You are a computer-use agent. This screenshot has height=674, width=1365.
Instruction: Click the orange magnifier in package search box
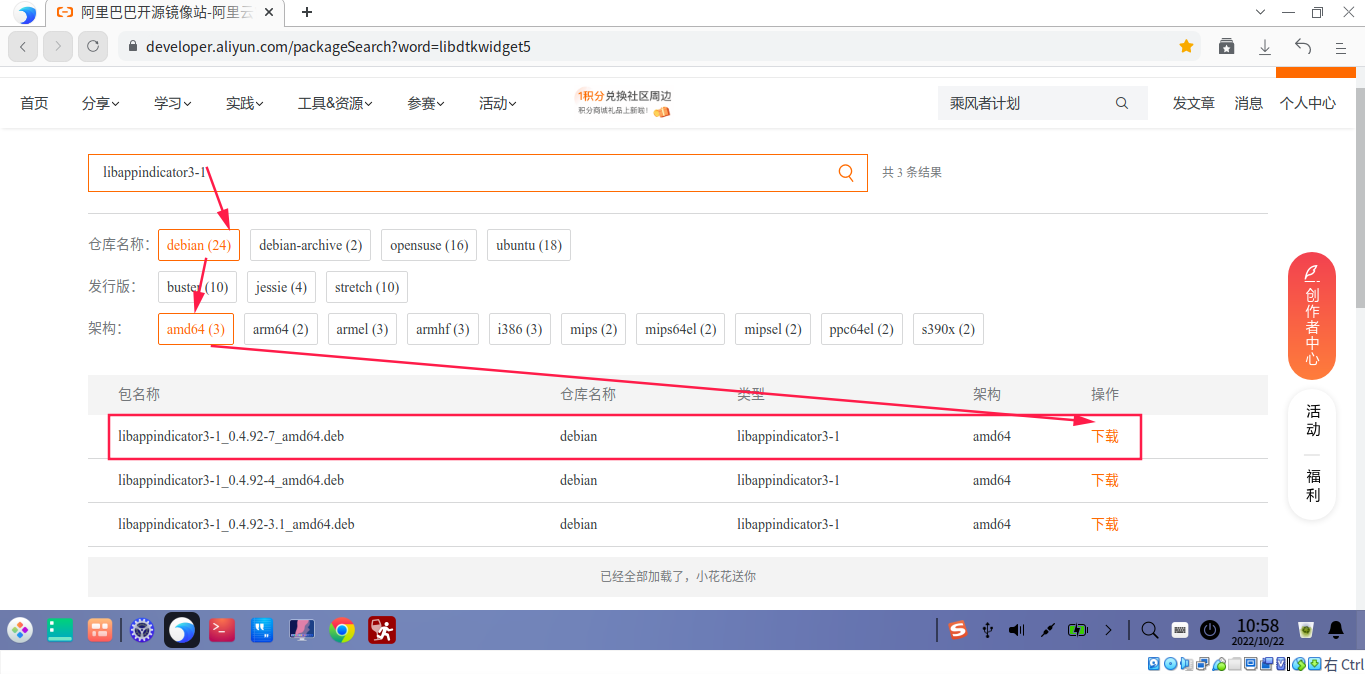coord(846,172)
